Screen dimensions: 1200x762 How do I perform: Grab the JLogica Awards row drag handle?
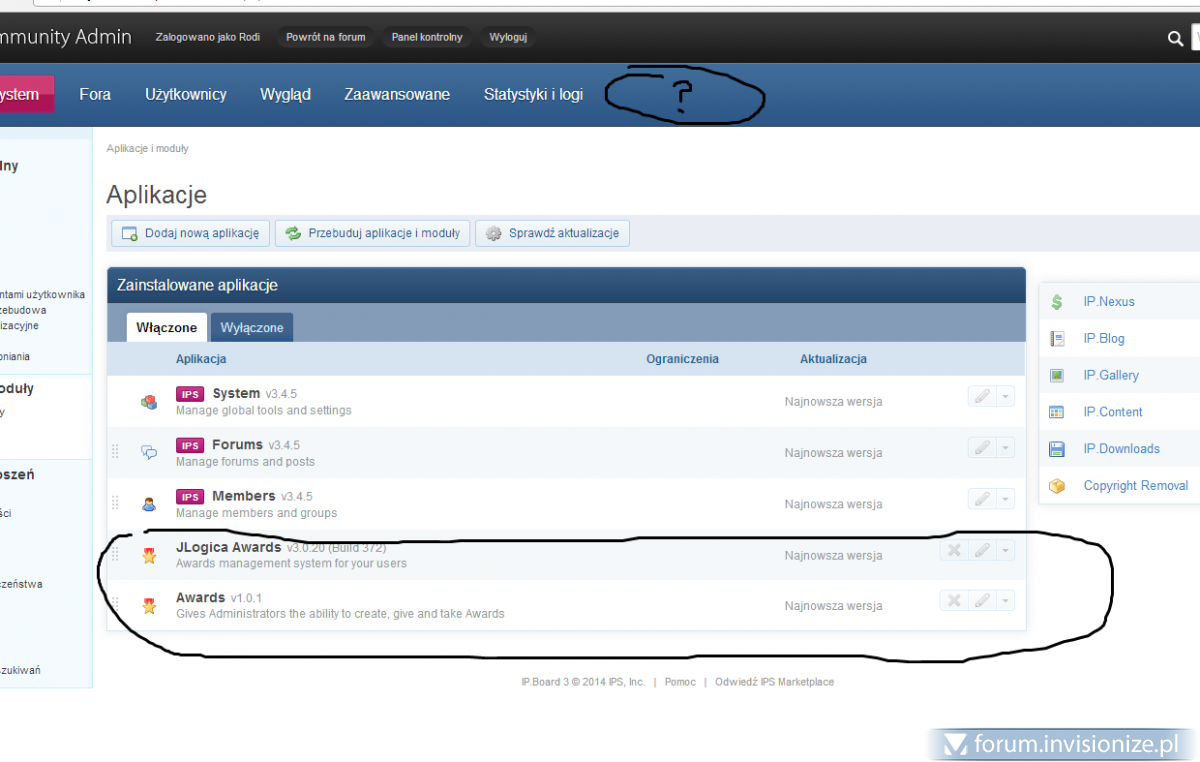pos(115,553)
